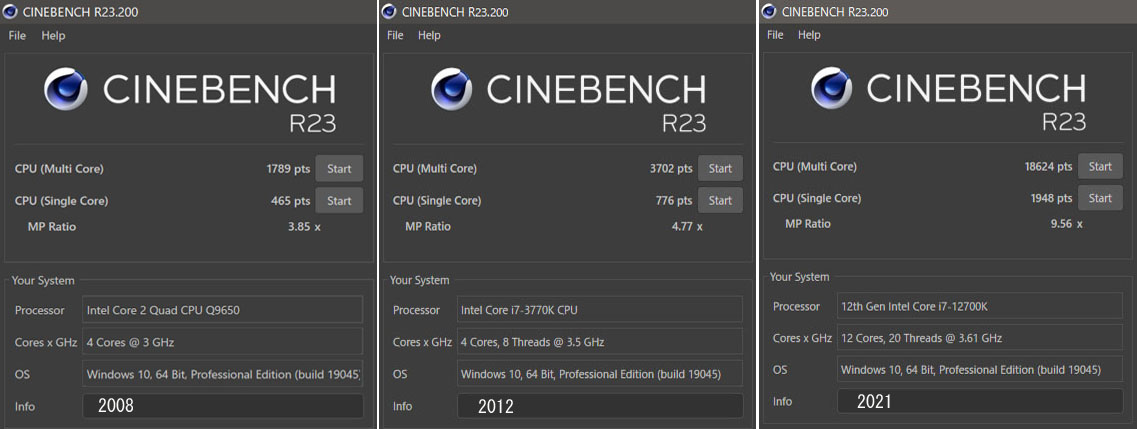Screen dimensions: 1137x429
Task: Select processor field Intel Core i7-3770K CPU
Action: [600, 310]
